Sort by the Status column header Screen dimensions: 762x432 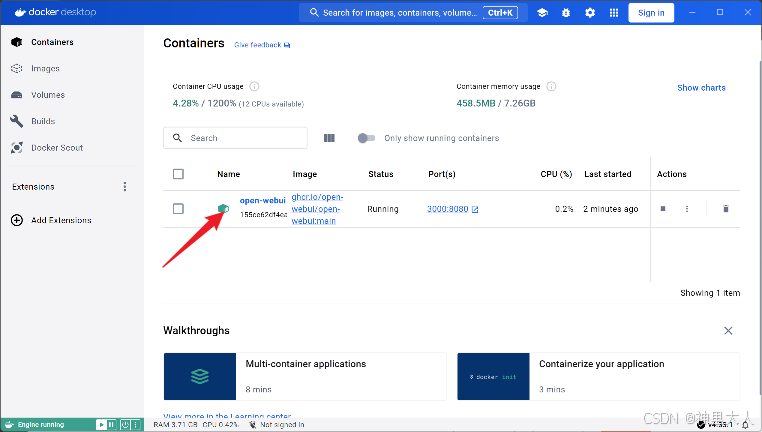click(x=381, y=174)
